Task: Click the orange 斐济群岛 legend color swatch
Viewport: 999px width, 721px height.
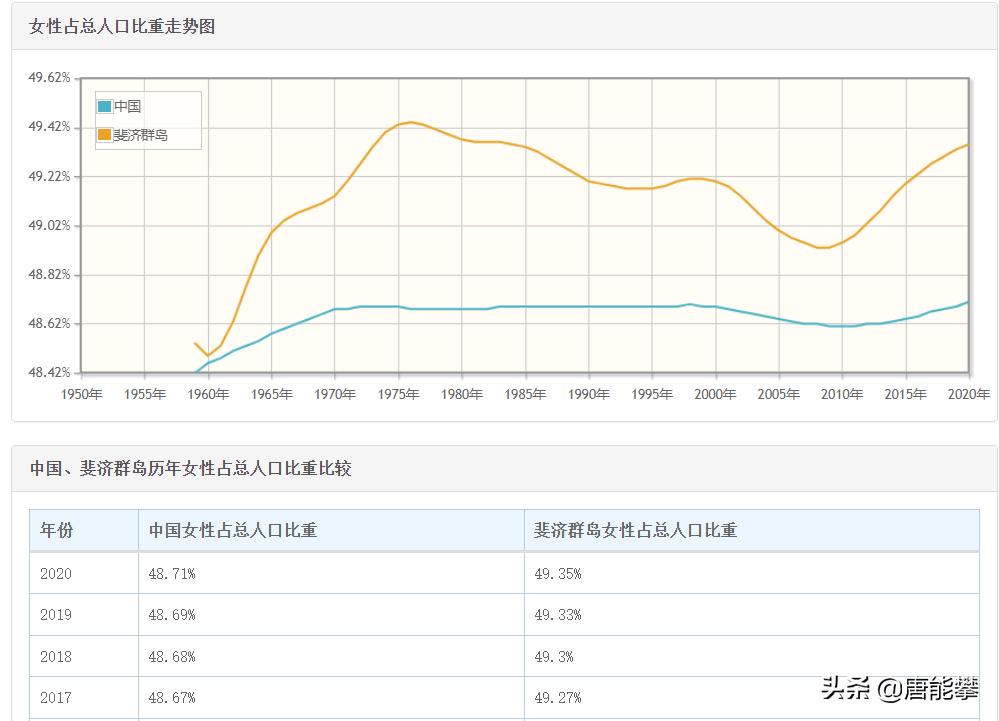Action: (x=105, y=135)
